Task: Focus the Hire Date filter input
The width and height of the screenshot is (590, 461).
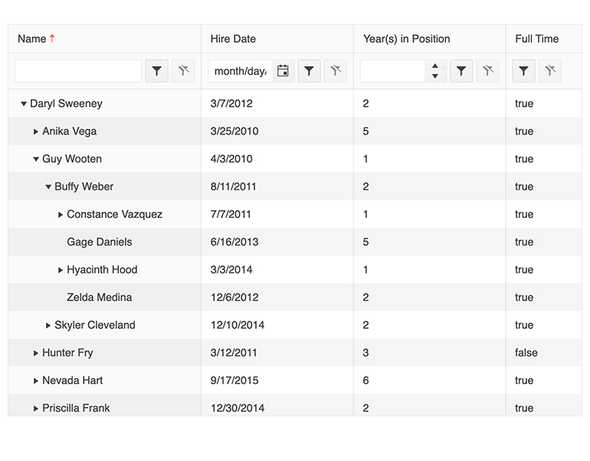Action: 241,71
